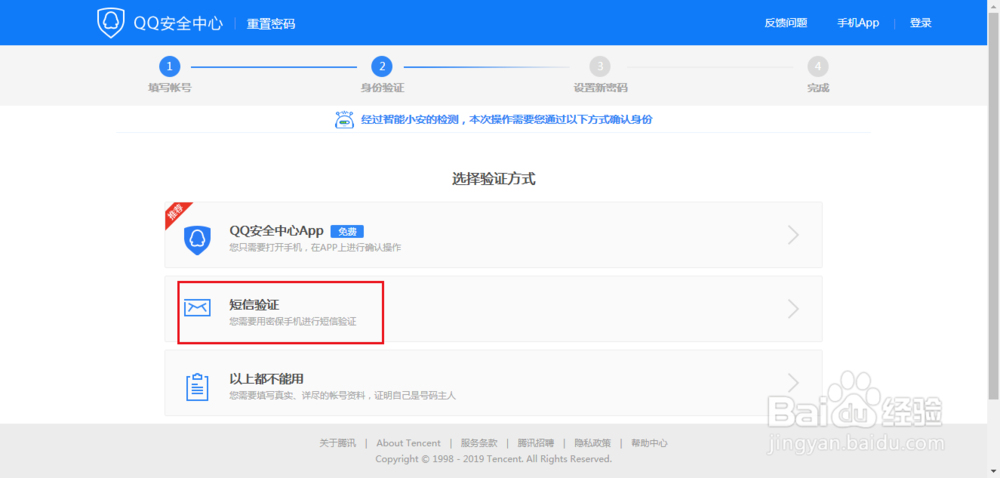
Task: Click step 1 circle for 填写帐号
Action: [170, 66]
